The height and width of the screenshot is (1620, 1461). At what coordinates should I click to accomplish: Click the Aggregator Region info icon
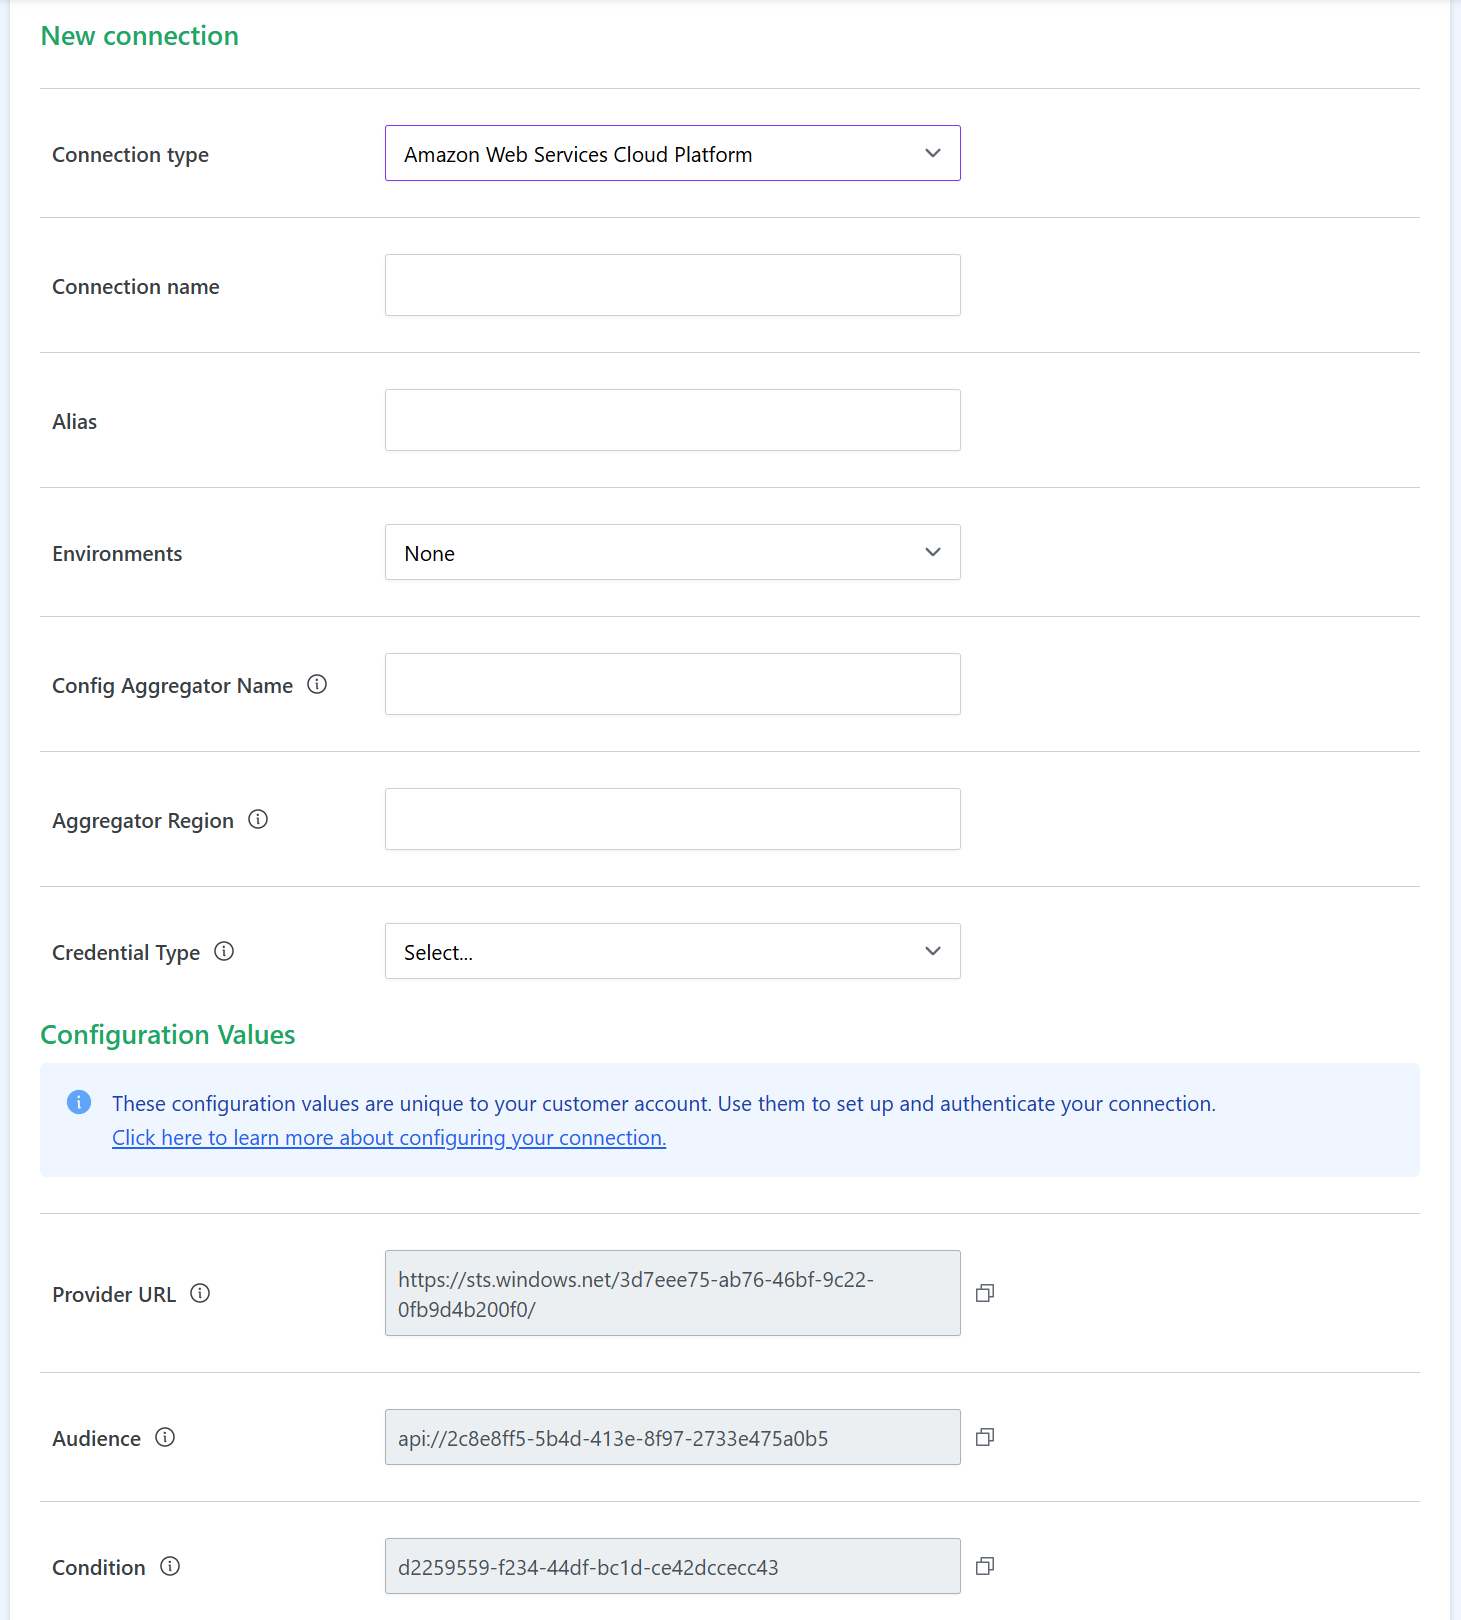(258, 820)
